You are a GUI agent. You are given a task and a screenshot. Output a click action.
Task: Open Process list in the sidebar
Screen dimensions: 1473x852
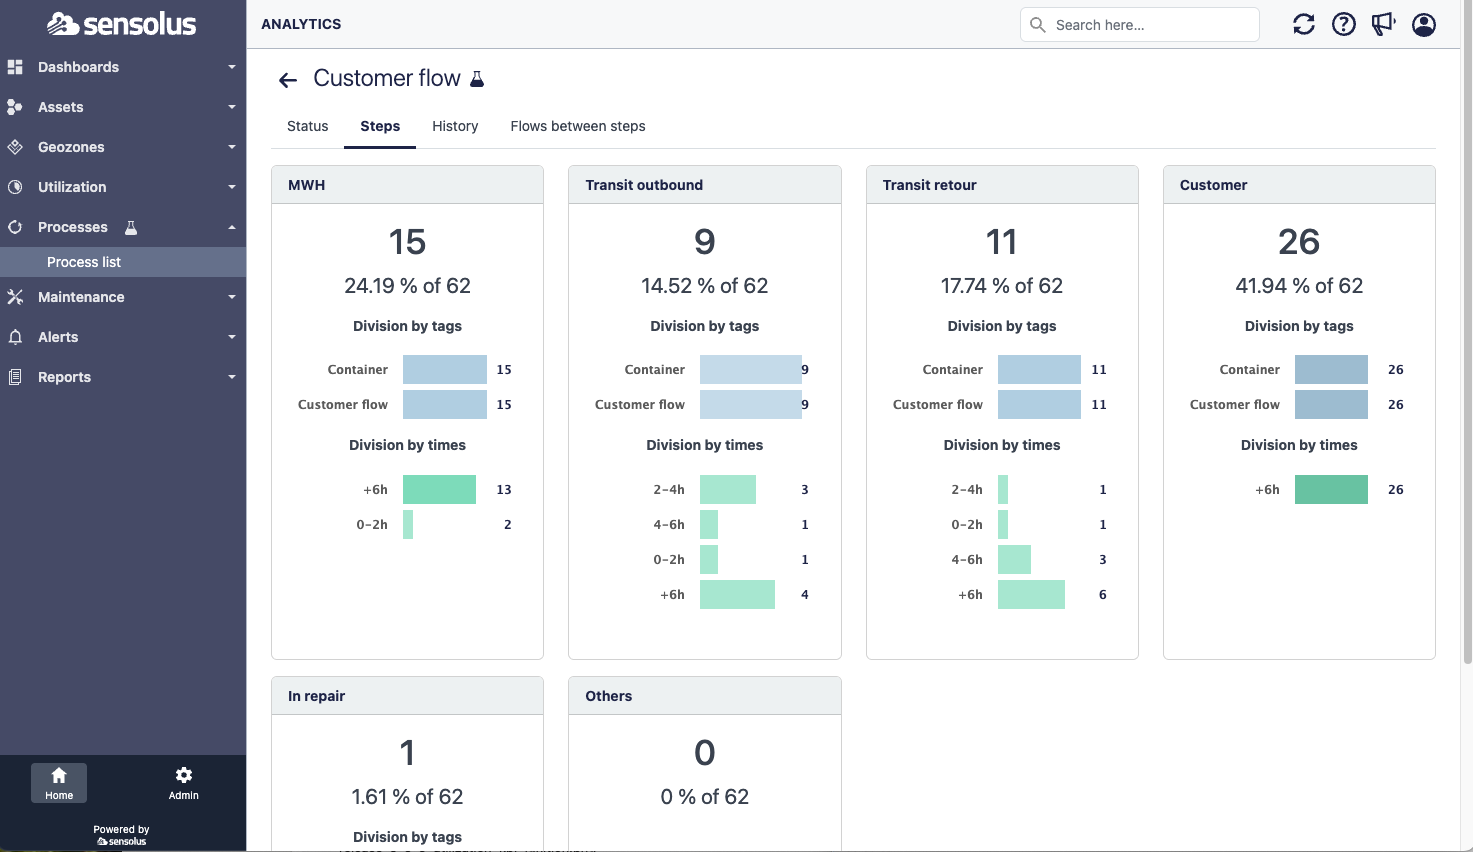(123, 262)
